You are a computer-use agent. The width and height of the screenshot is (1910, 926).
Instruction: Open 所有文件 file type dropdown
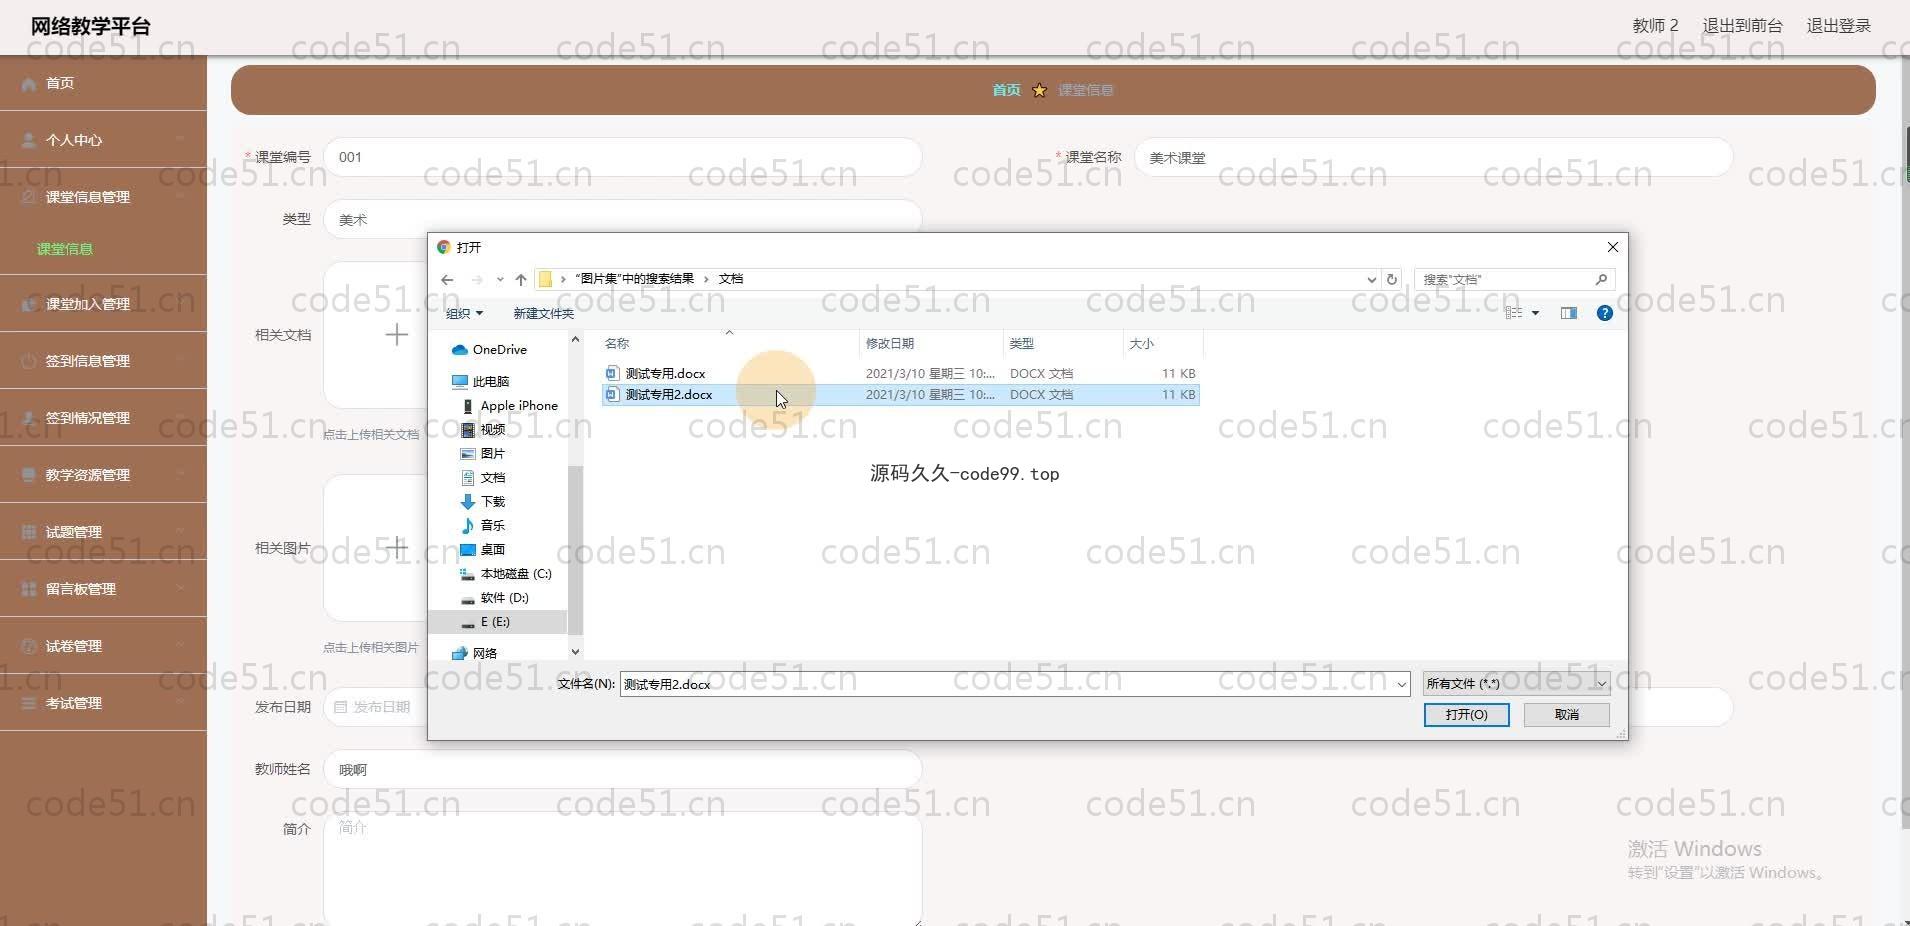(x=1516, y=684)
